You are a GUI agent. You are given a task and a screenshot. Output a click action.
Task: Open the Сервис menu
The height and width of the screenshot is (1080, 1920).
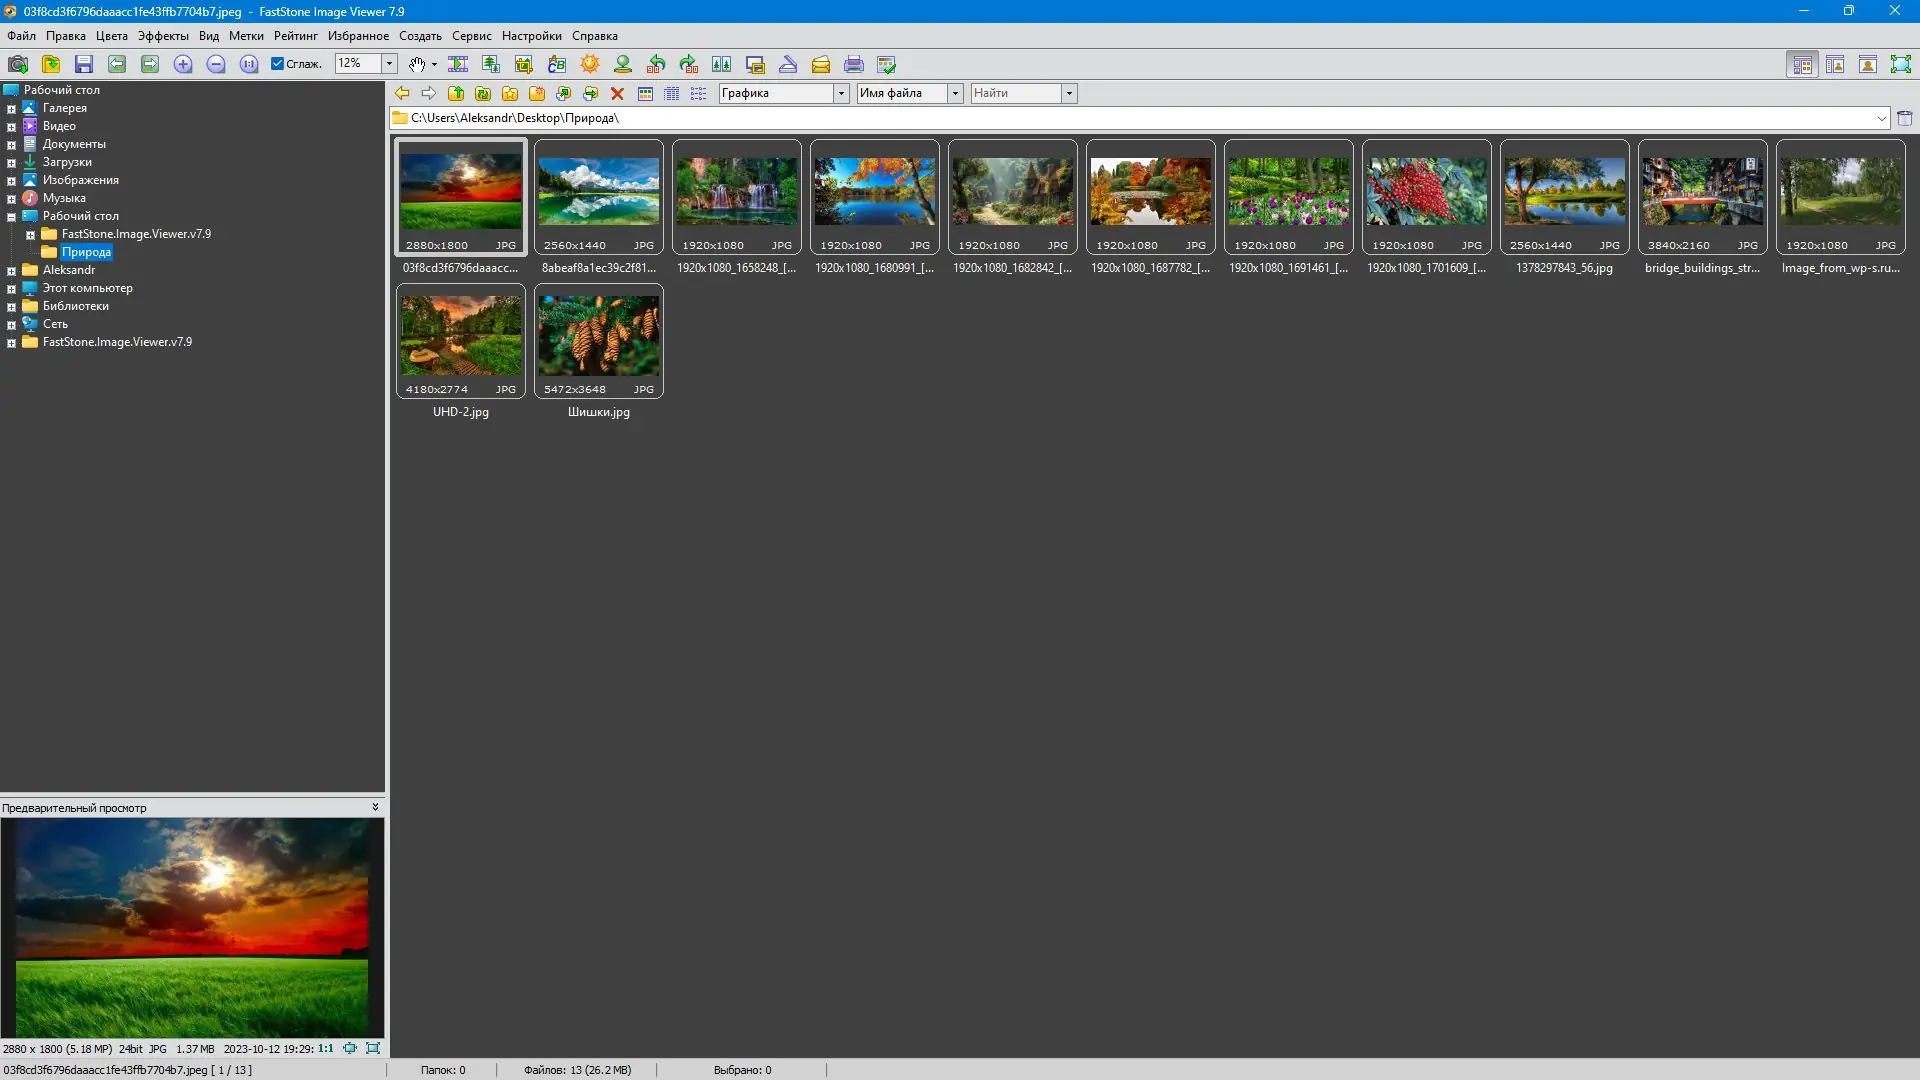(x=471, y=36)
